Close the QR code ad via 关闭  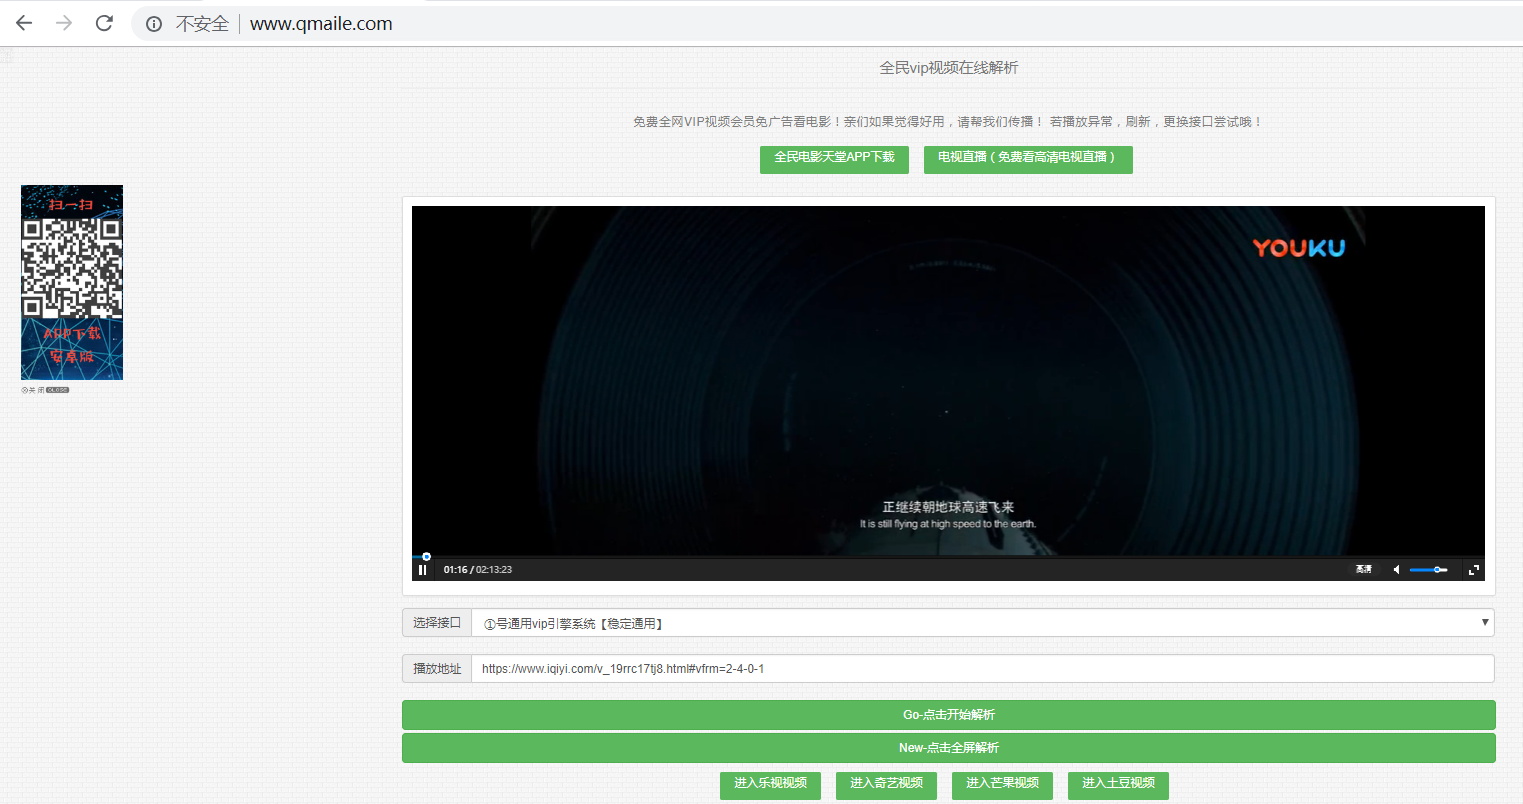45,390
